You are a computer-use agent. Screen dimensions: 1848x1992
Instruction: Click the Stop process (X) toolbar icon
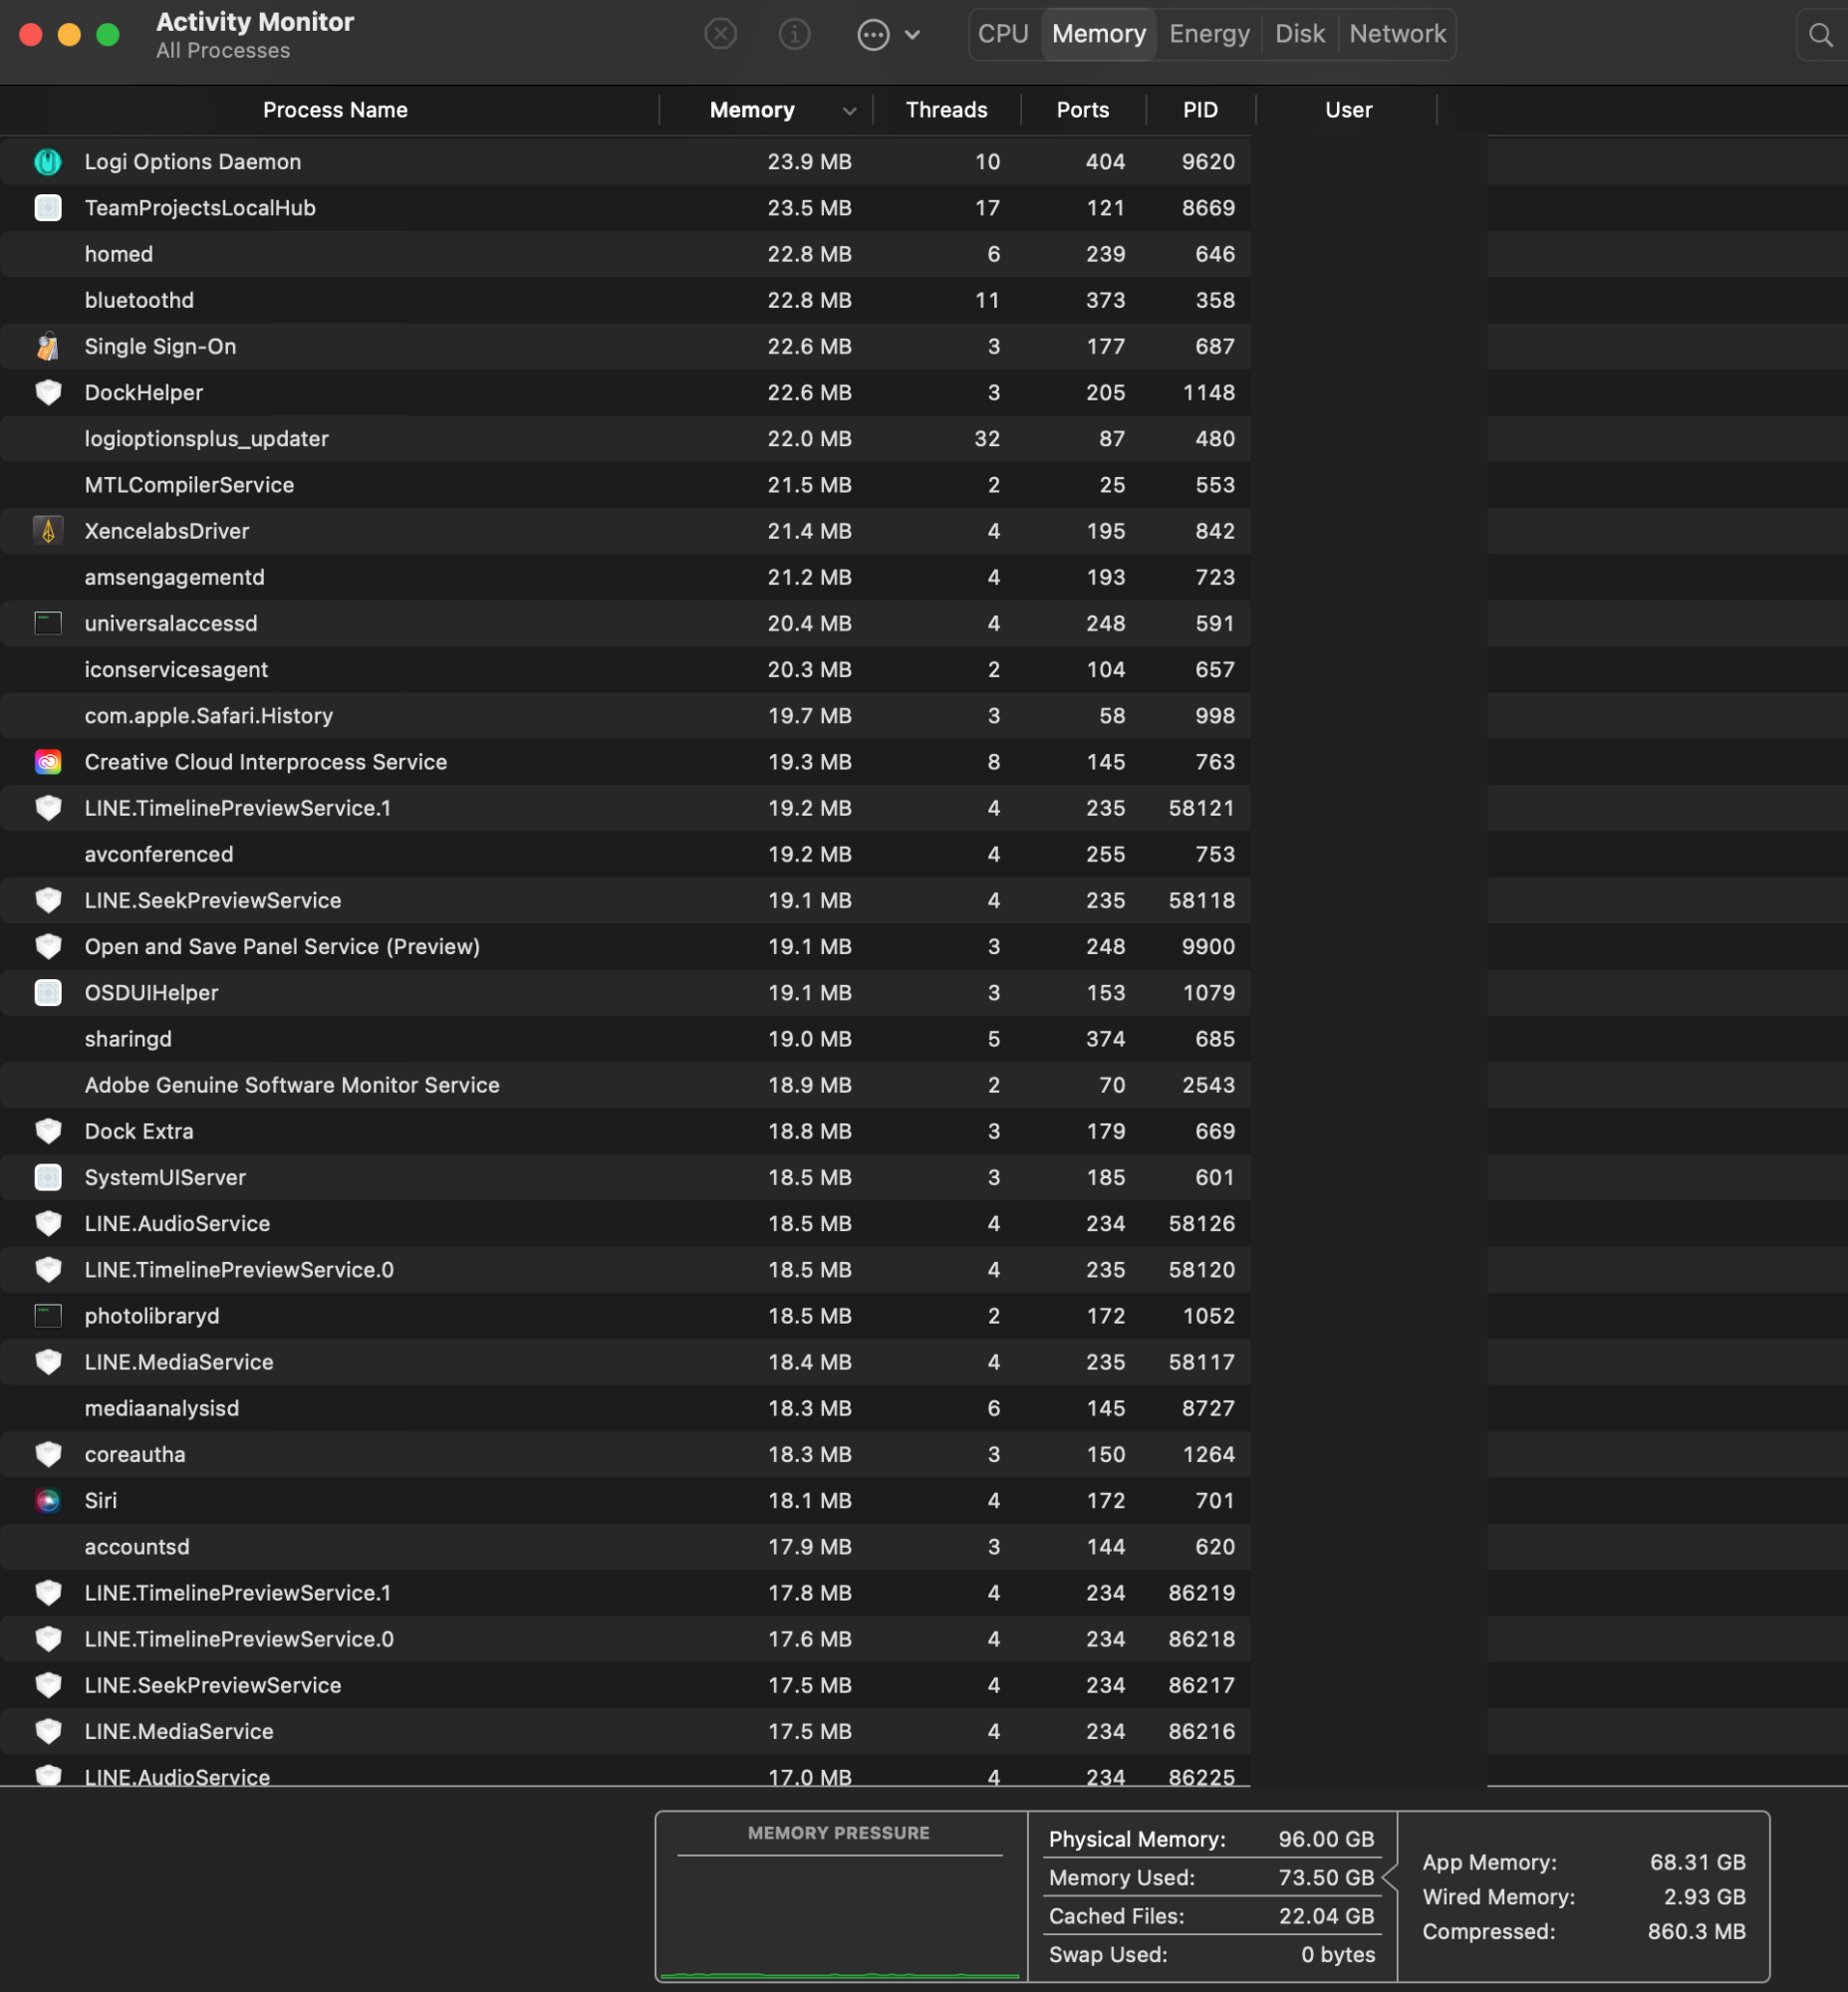click(720, 34)
